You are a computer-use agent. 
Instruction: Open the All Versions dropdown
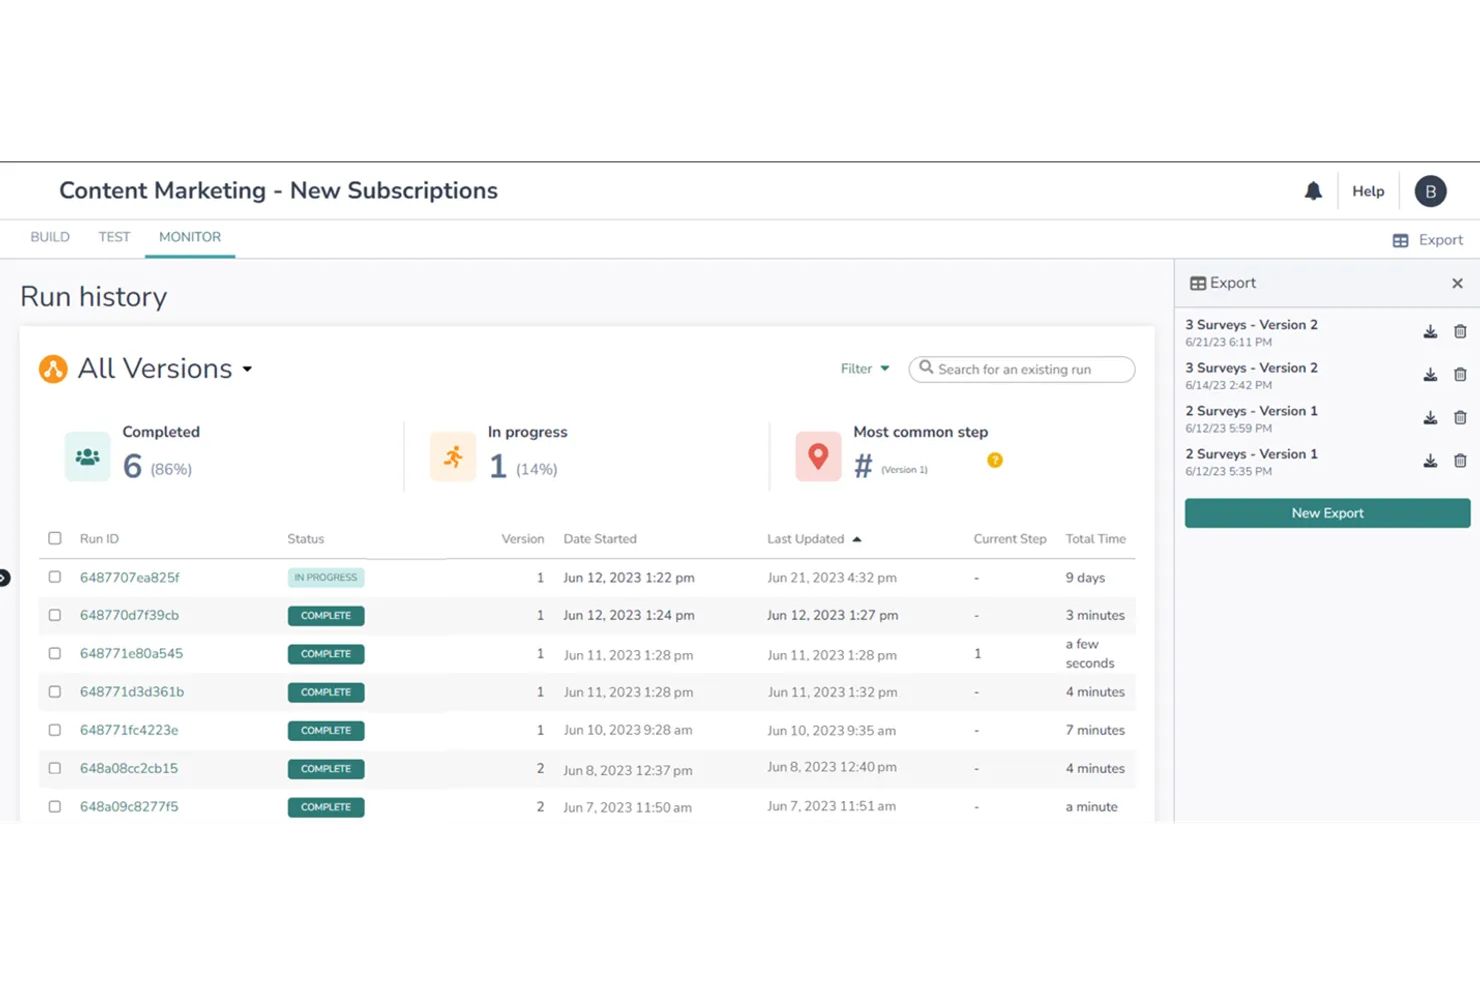point(247,368)
